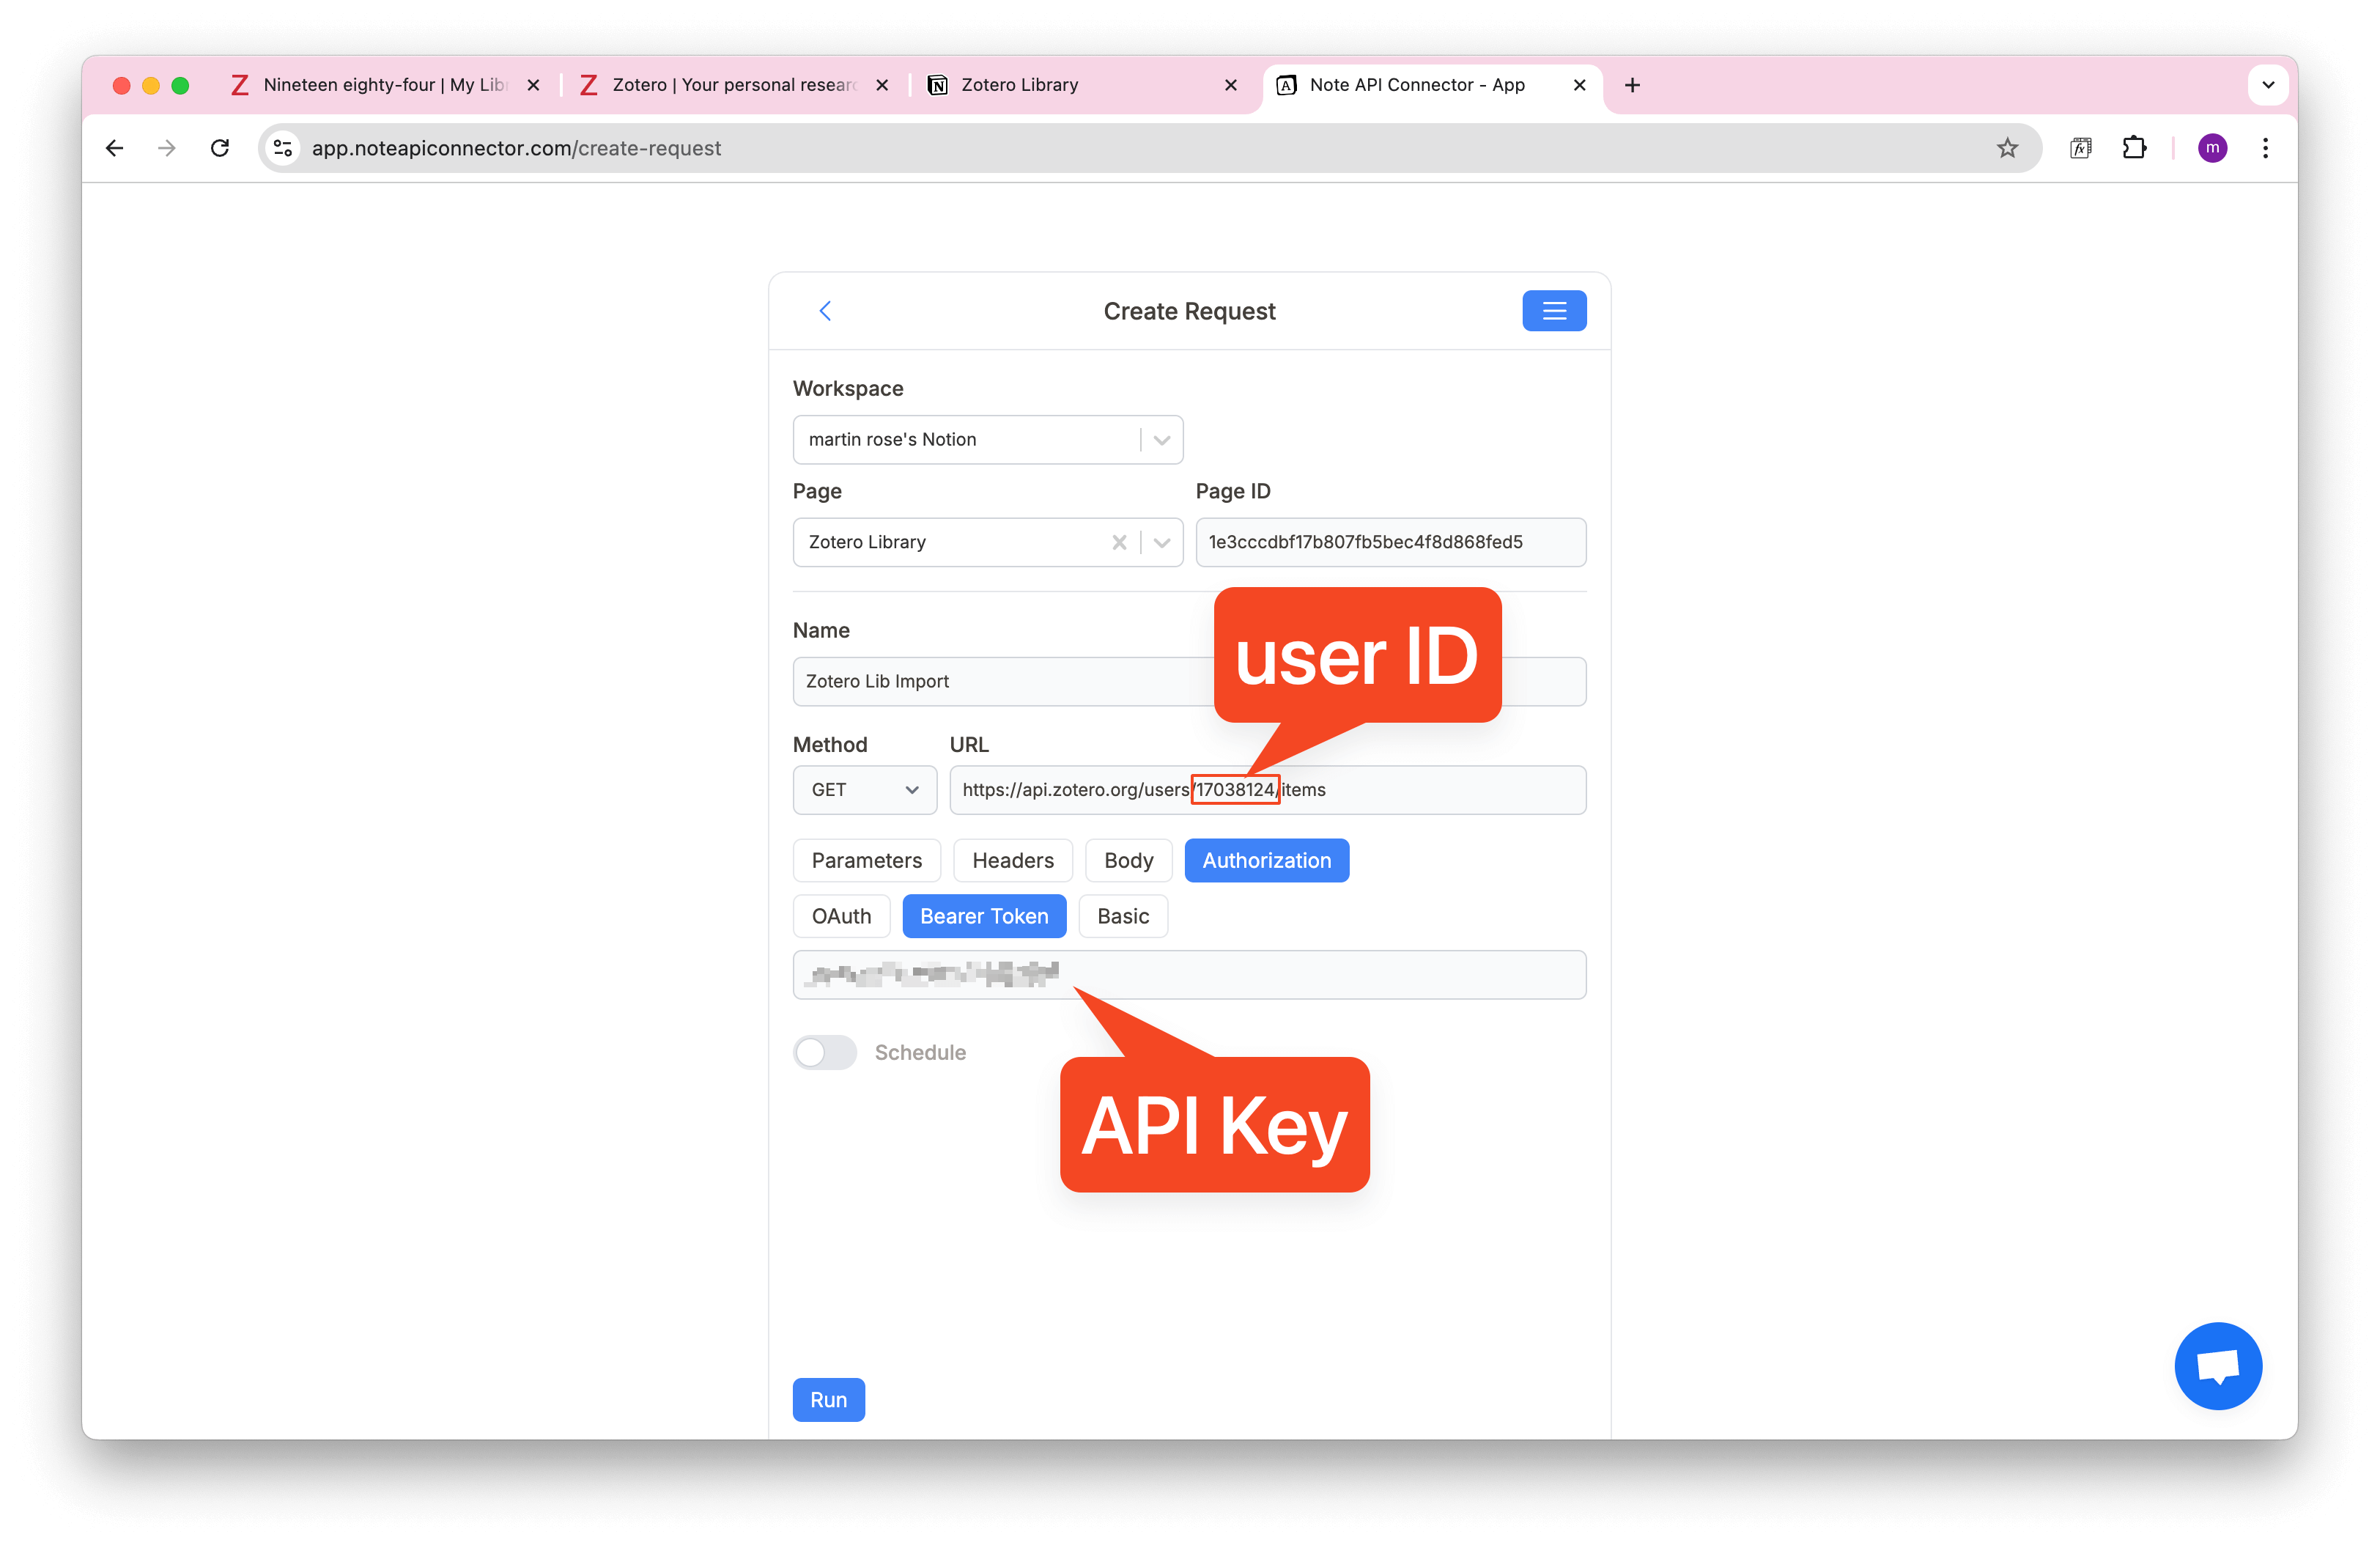This screenshot has width=2380, height=1548.
Task: Open the Body tab
Action: (x=1128, y=860)
